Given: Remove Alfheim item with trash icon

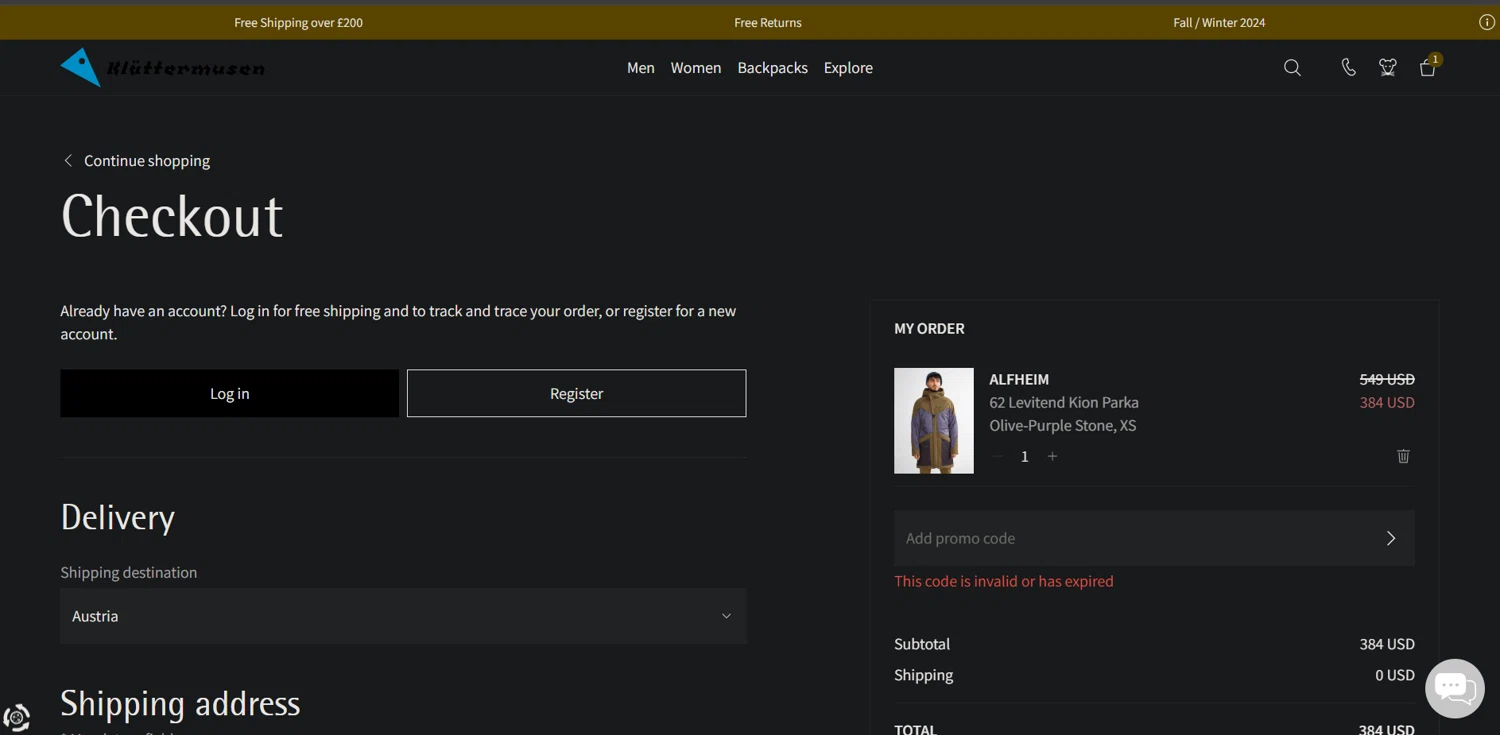Looking at the screenshot, I should click(x=1403, y=456).
